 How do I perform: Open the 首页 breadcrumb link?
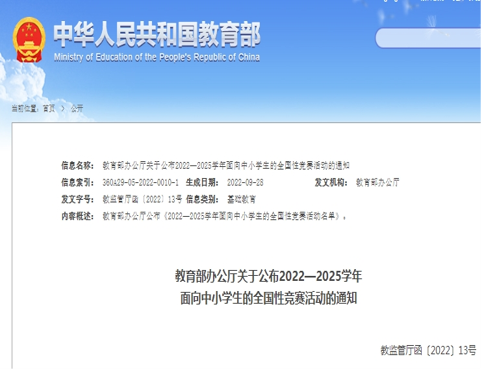click(49, 108)
